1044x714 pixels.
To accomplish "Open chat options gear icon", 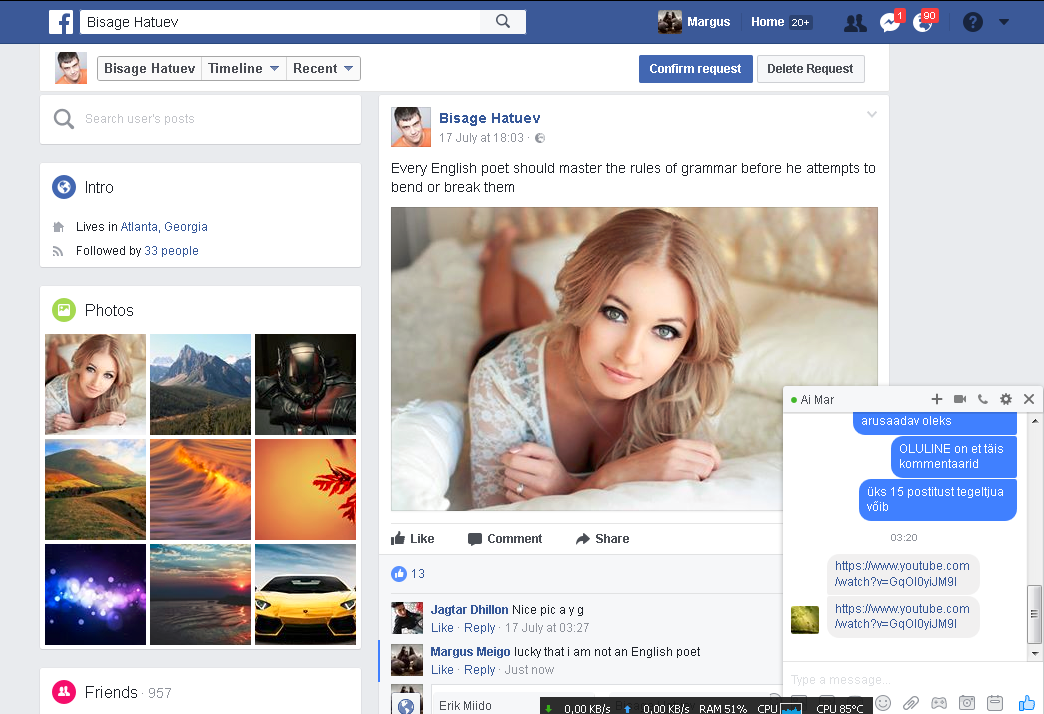I will pyautogui.click(x=1005, y=399).
